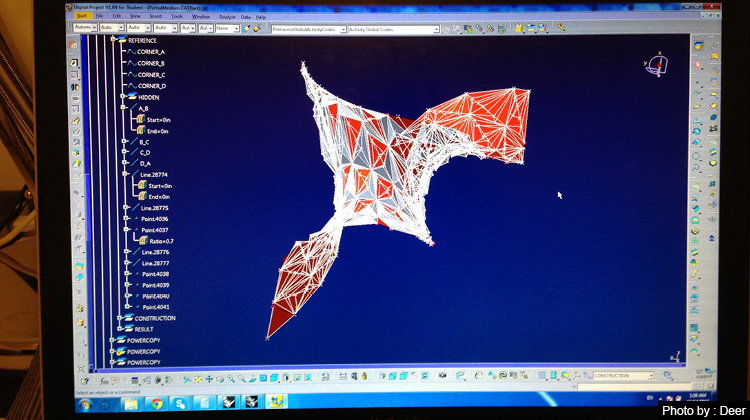Collapse the REFERENCE geometrical set
The height and width of the screenshot is (420, 750).
(x=113, y=39)
